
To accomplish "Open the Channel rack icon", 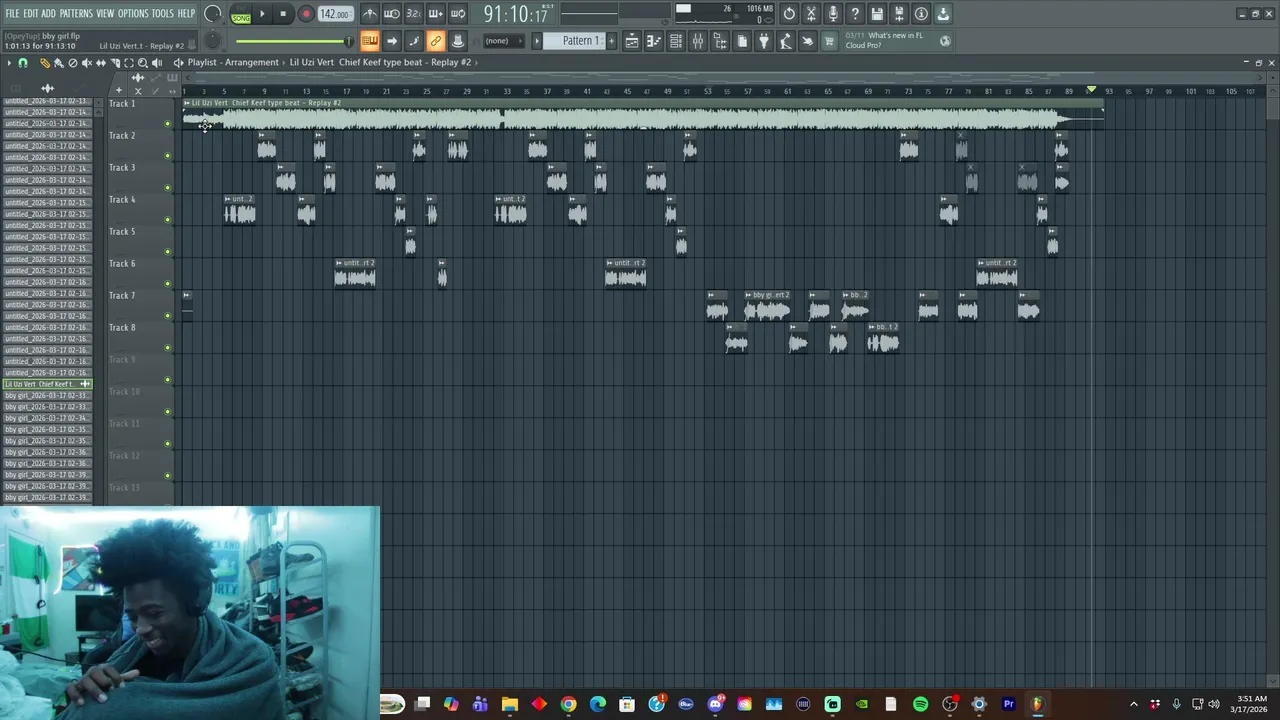I will click(676, 41).
